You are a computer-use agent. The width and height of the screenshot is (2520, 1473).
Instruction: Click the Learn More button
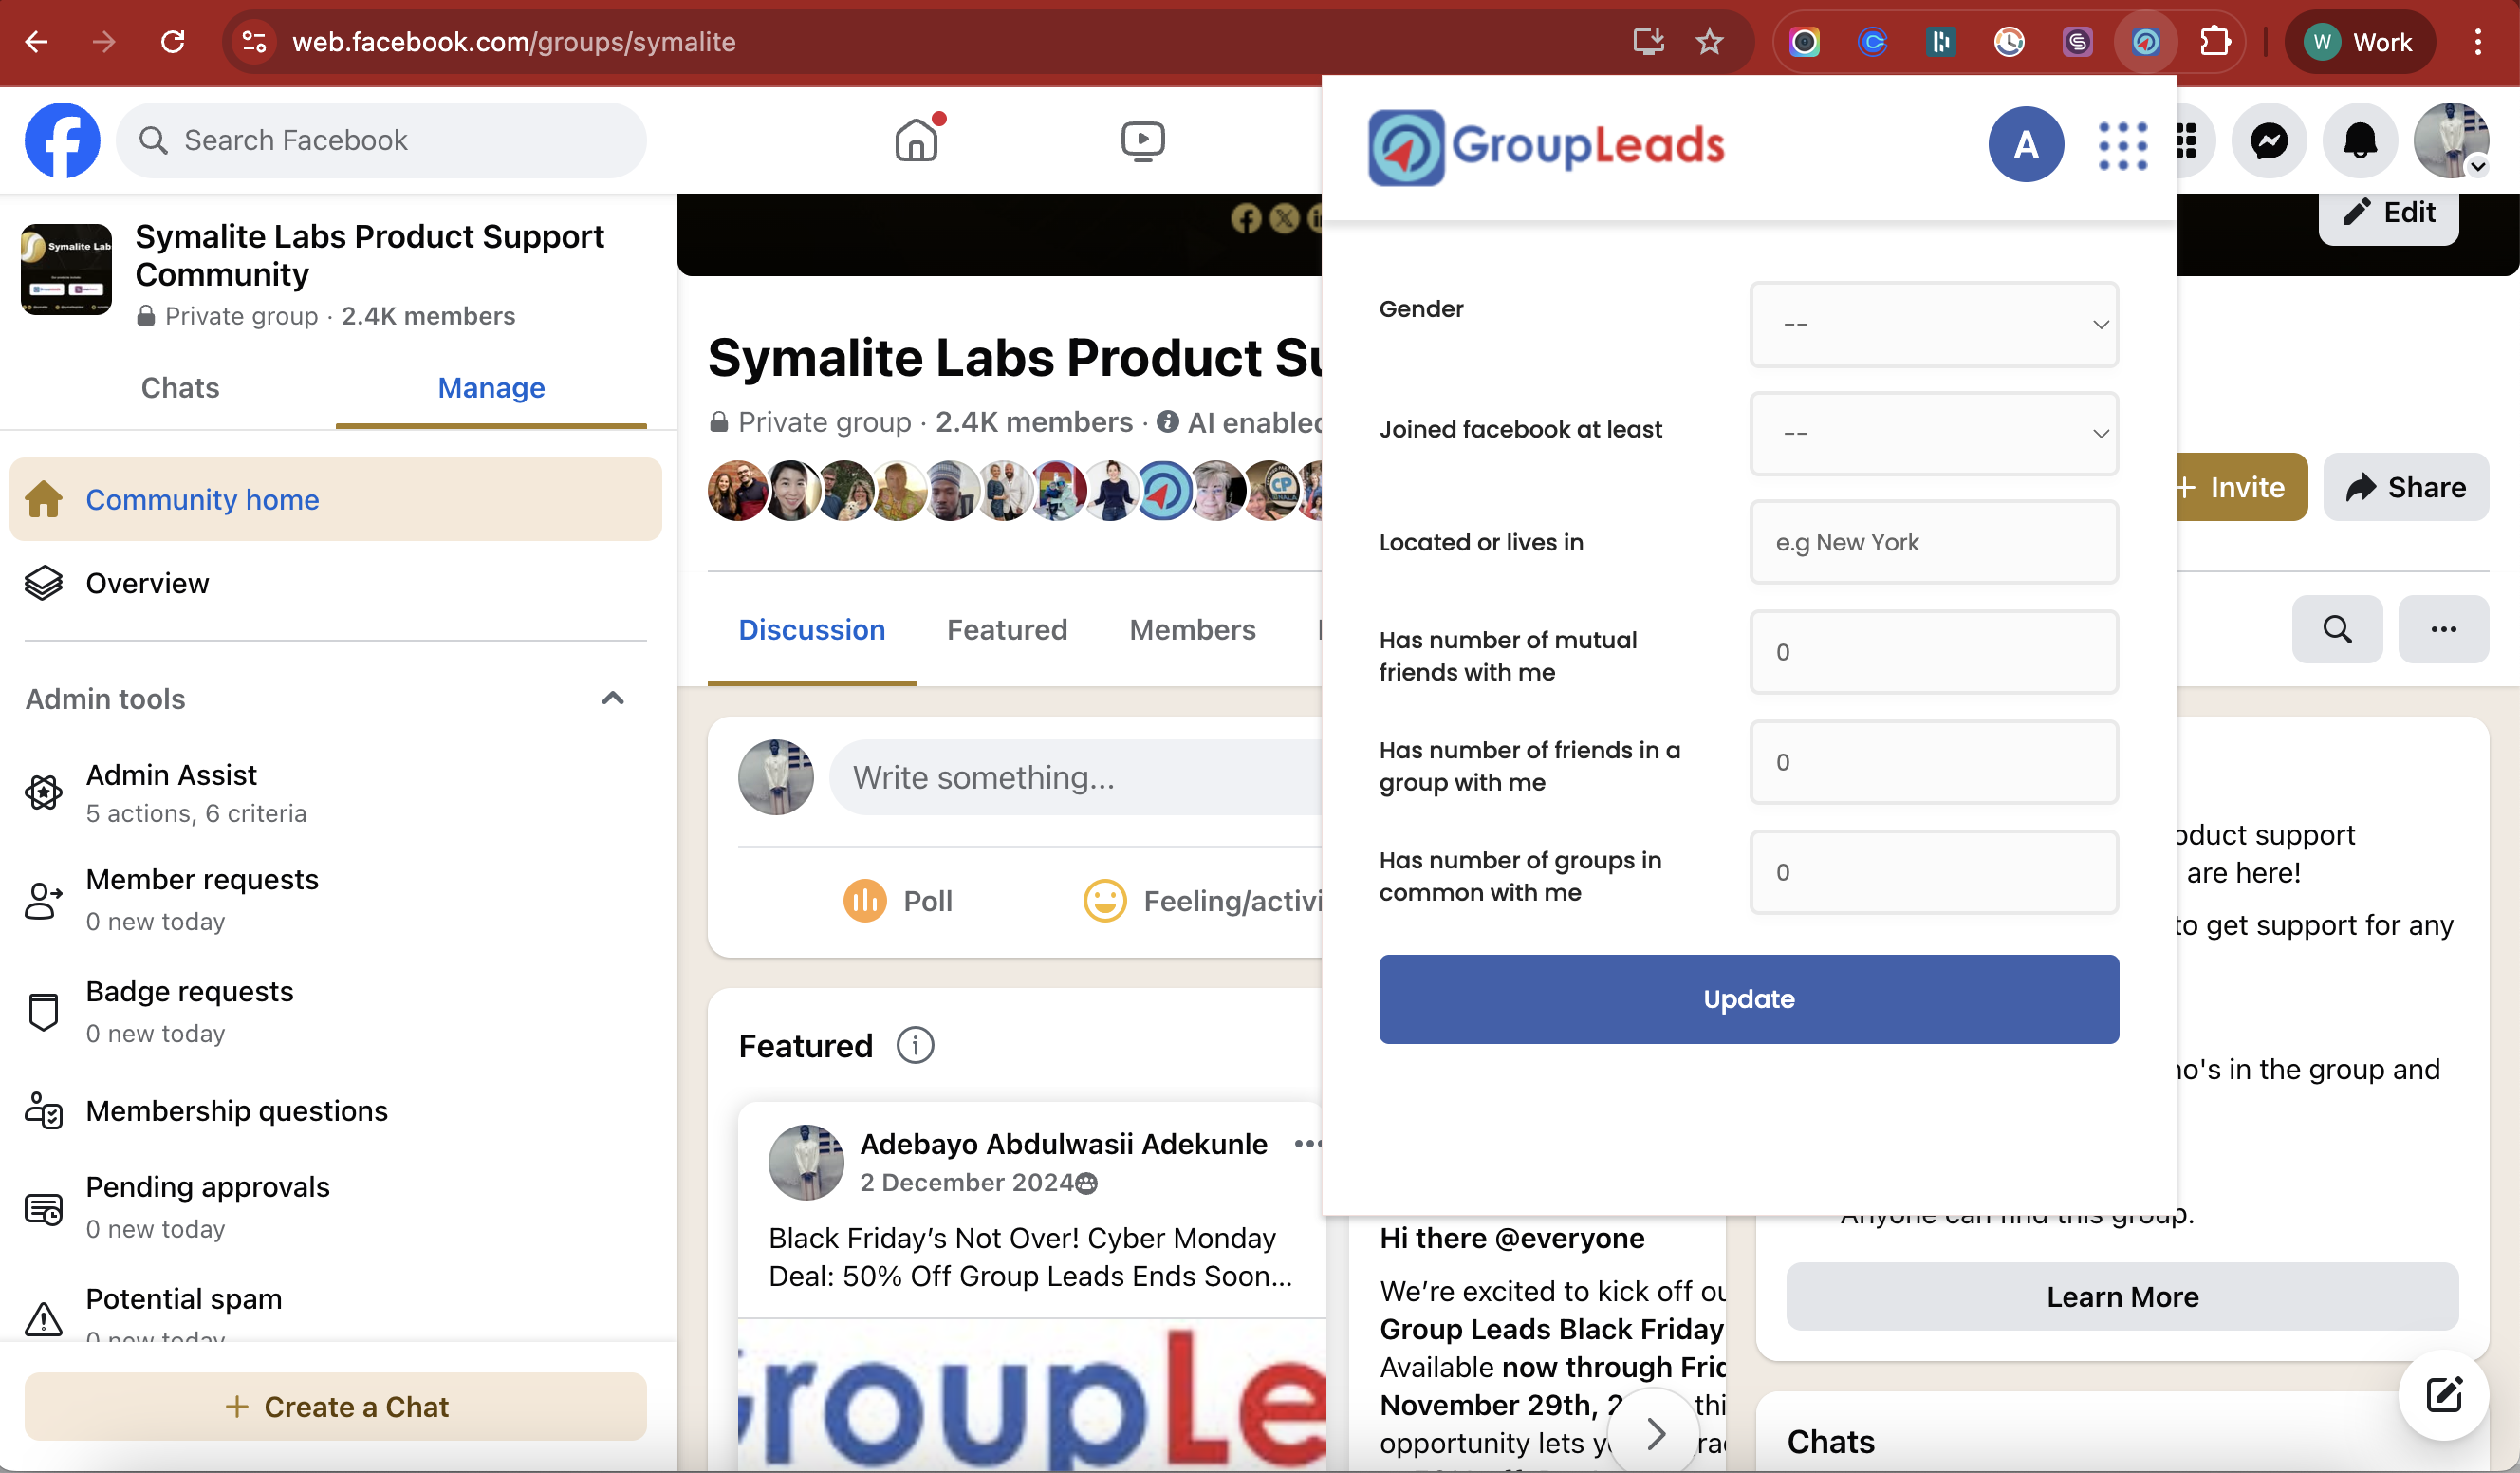pyautogui.click(x=2122, y=1296)
